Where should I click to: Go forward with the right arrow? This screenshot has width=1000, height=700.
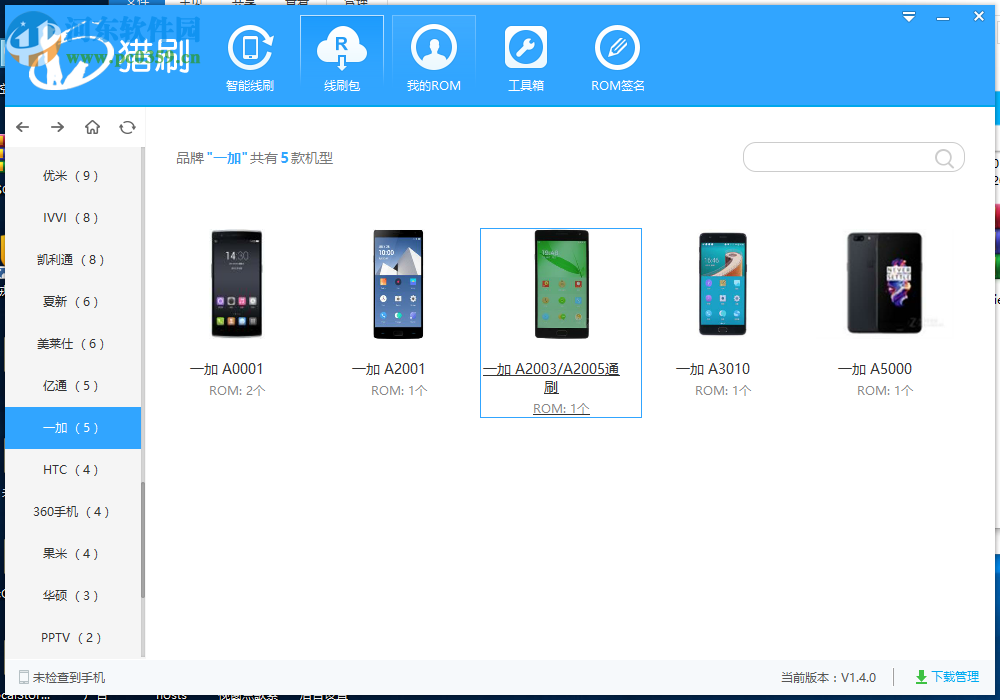(x=57, y=127)
